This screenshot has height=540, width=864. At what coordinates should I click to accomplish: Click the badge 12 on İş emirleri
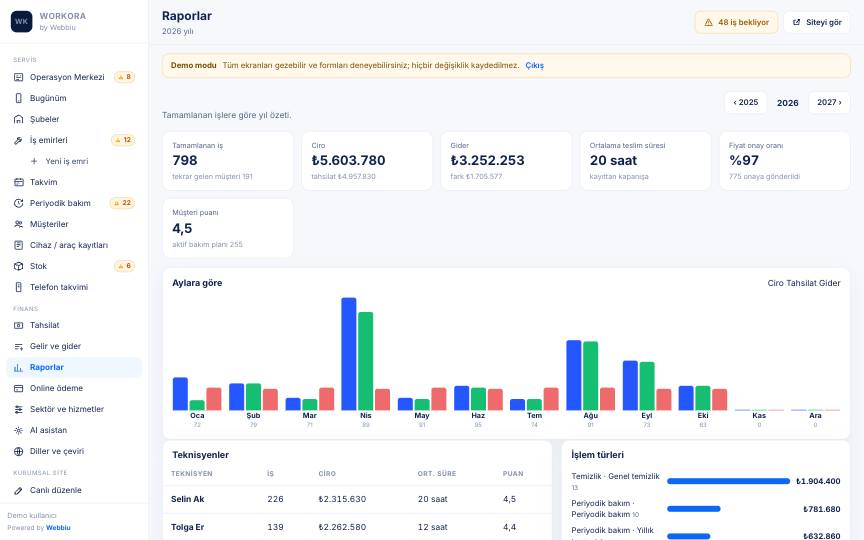coord(123,140)
